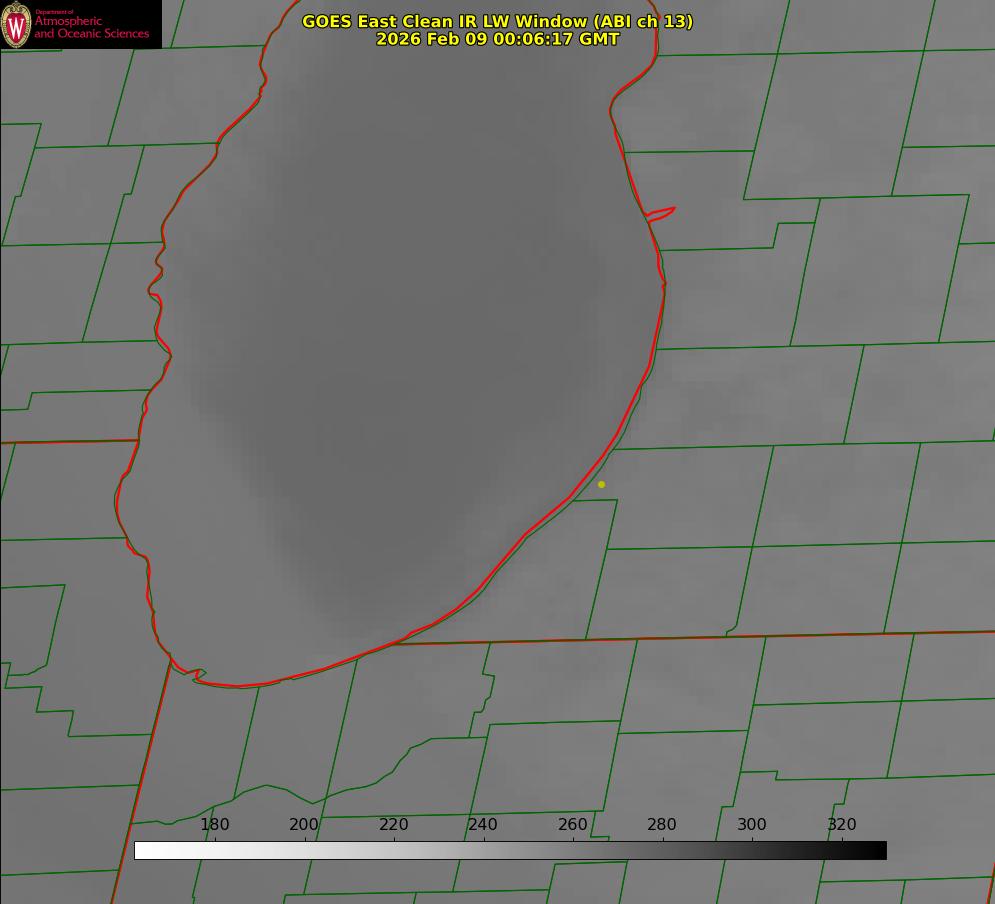Viewport: 995px width, 904px height.
Task: Click the grayscale temperature colorbar
Action: [510, 851]
